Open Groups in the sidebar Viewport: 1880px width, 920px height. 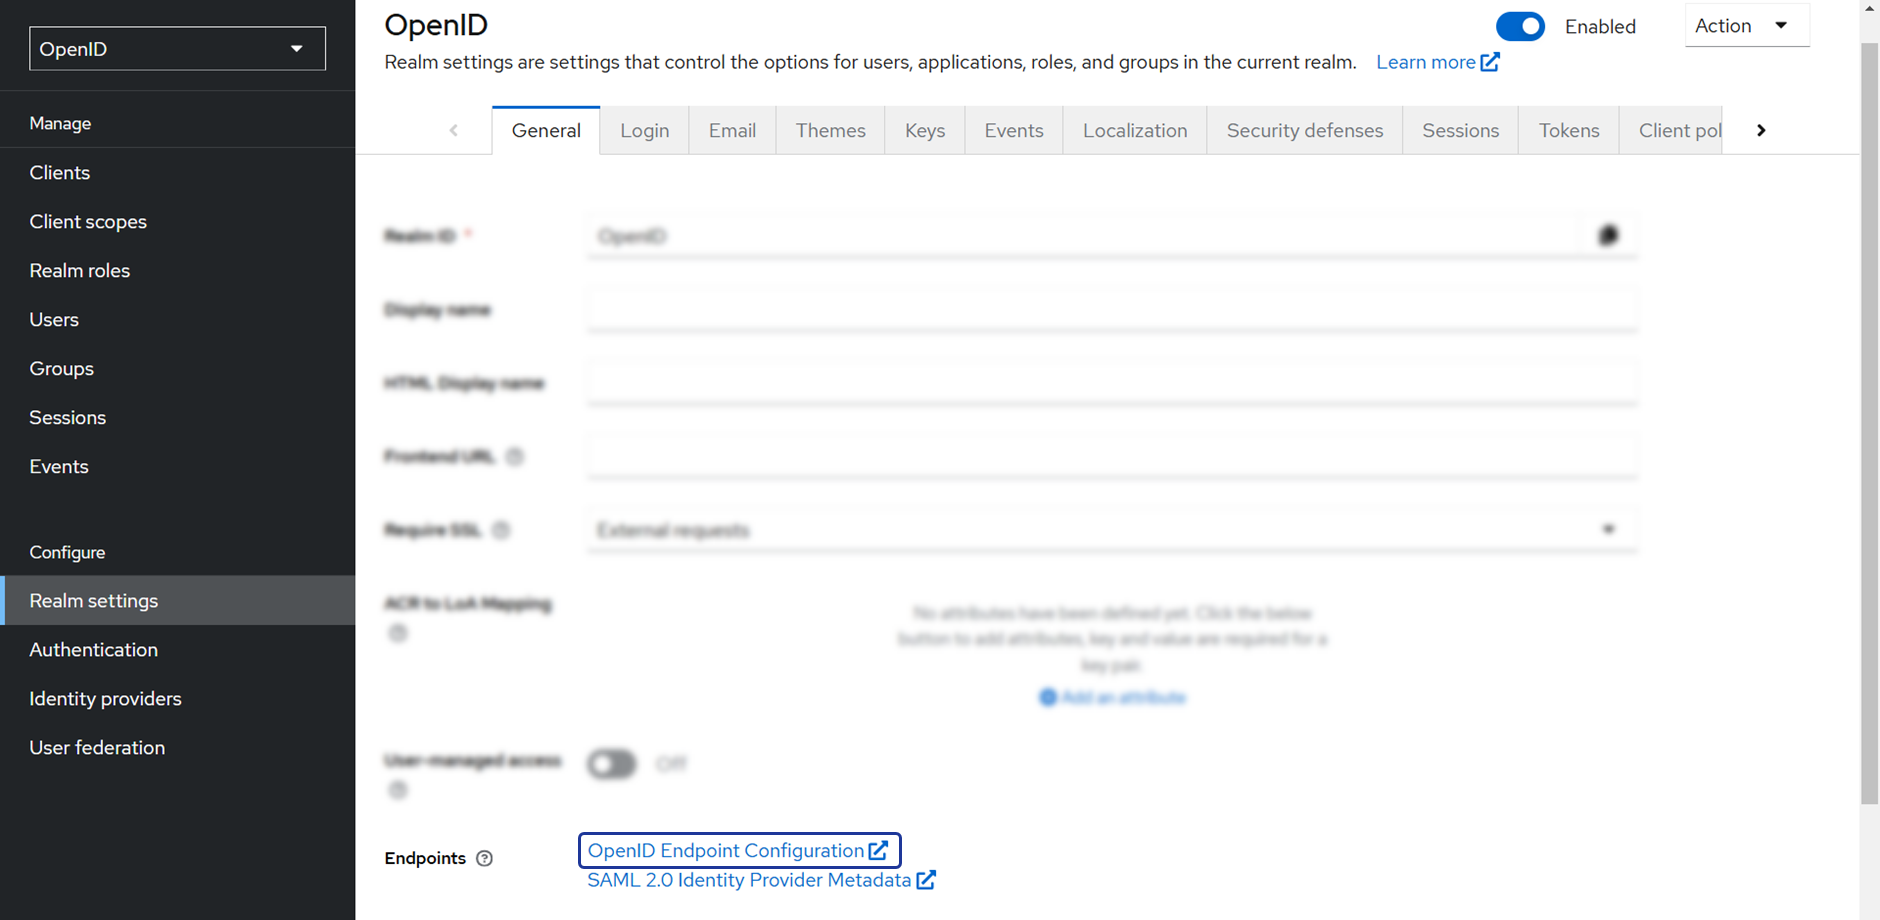pos(62,368)
